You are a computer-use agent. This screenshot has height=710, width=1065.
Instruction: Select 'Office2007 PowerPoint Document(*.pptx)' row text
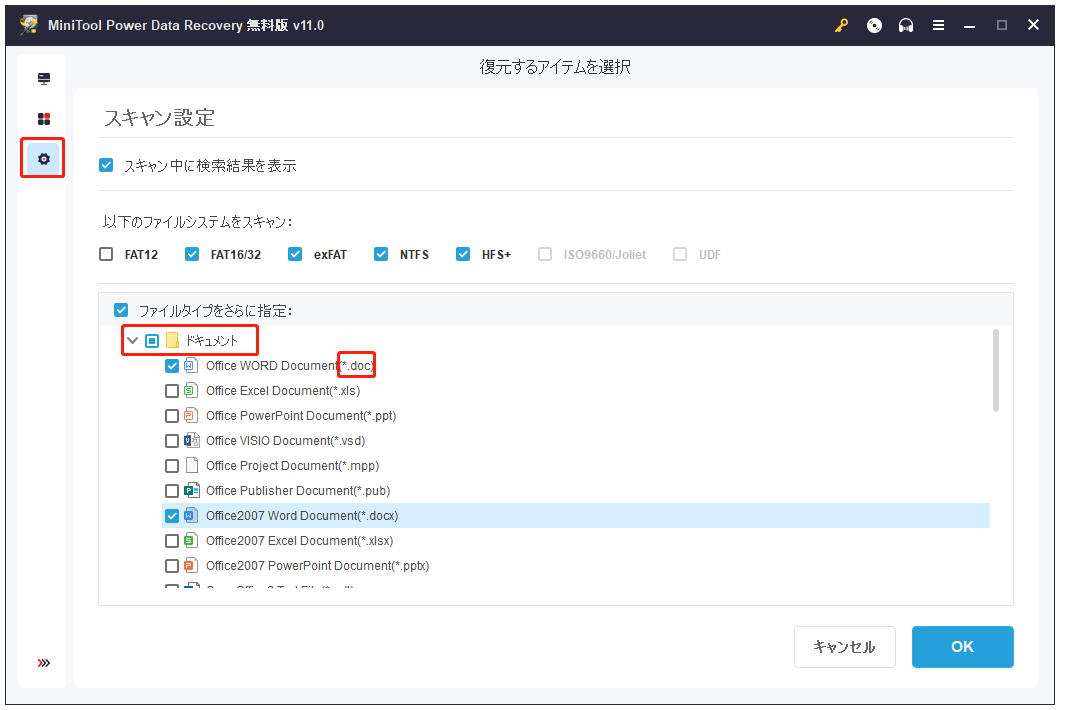[x=318, y=566]
